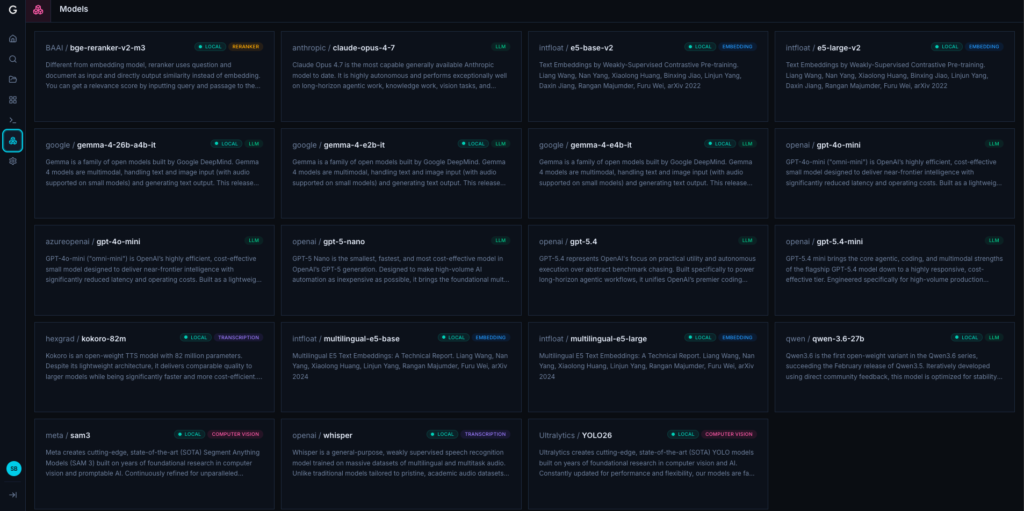Open the azureopenai gpt-4o-mini card
This screenshot has width=1024, height=511.
tap(154, 270)
